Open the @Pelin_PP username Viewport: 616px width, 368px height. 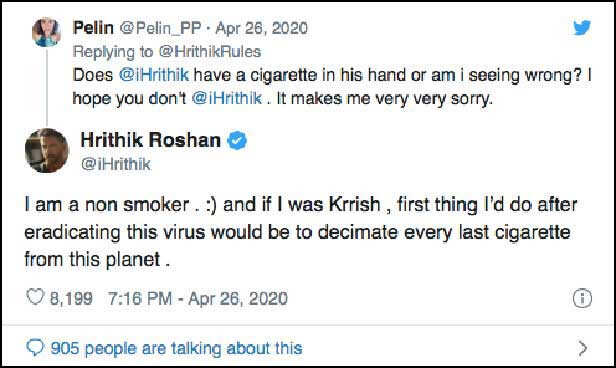160,28
